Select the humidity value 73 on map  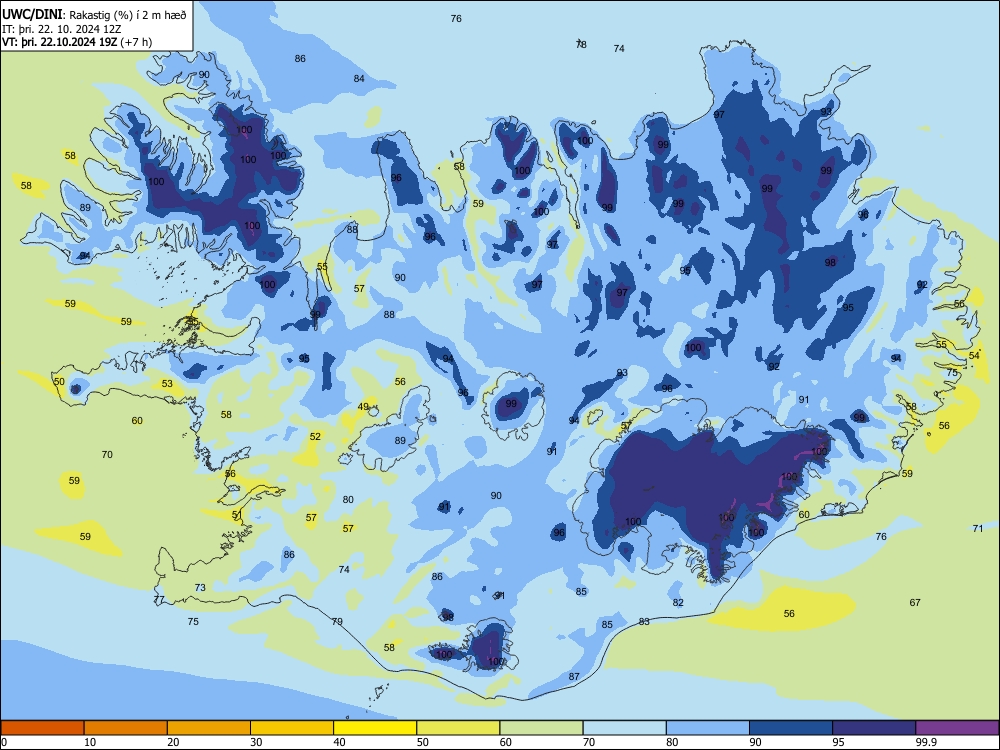[200, 587]
